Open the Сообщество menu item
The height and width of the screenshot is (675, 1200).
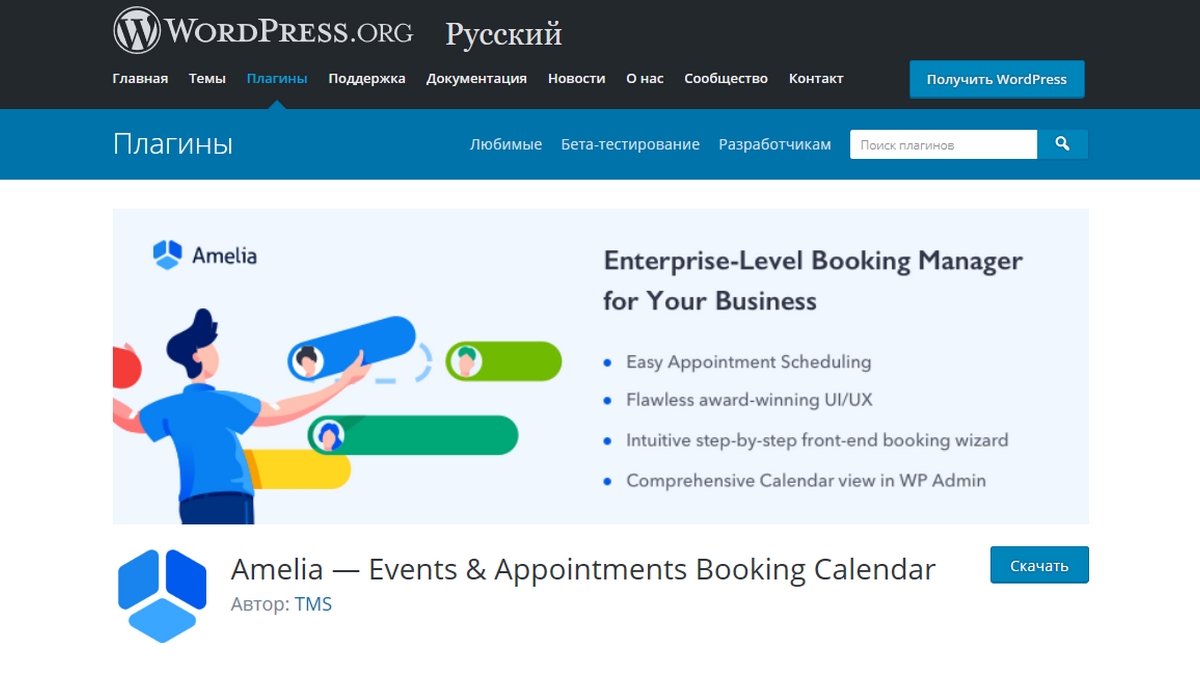click(x=726, y=78)
